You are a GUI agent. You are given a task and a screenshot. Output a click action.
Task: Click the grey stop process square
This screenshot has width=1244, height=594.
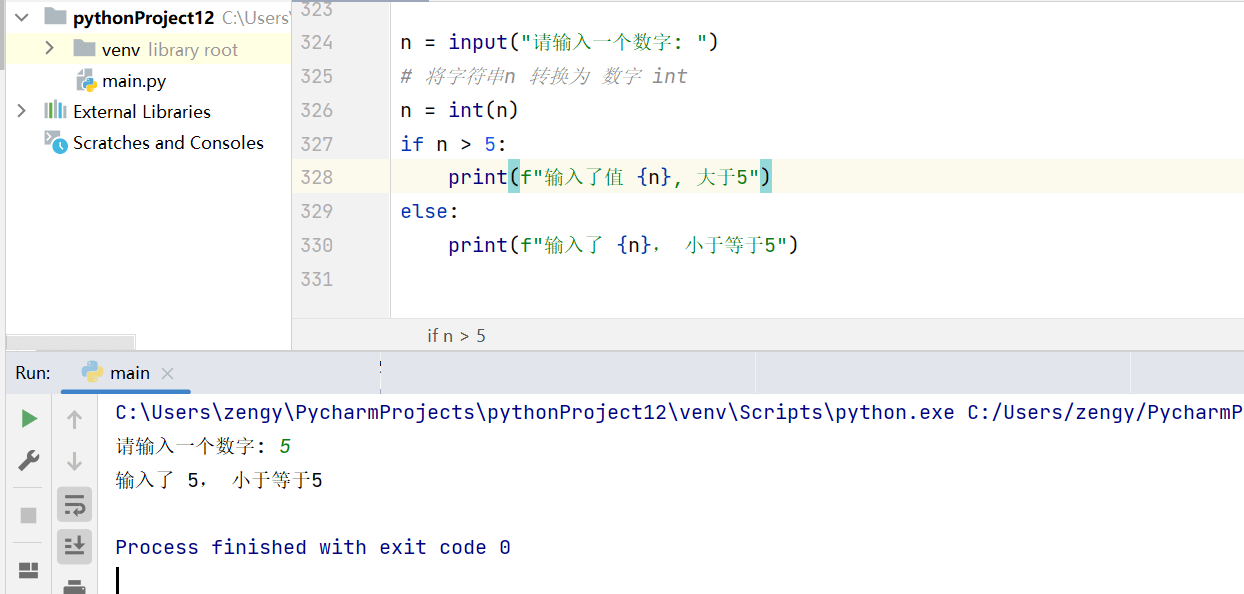tap(29, 515)
